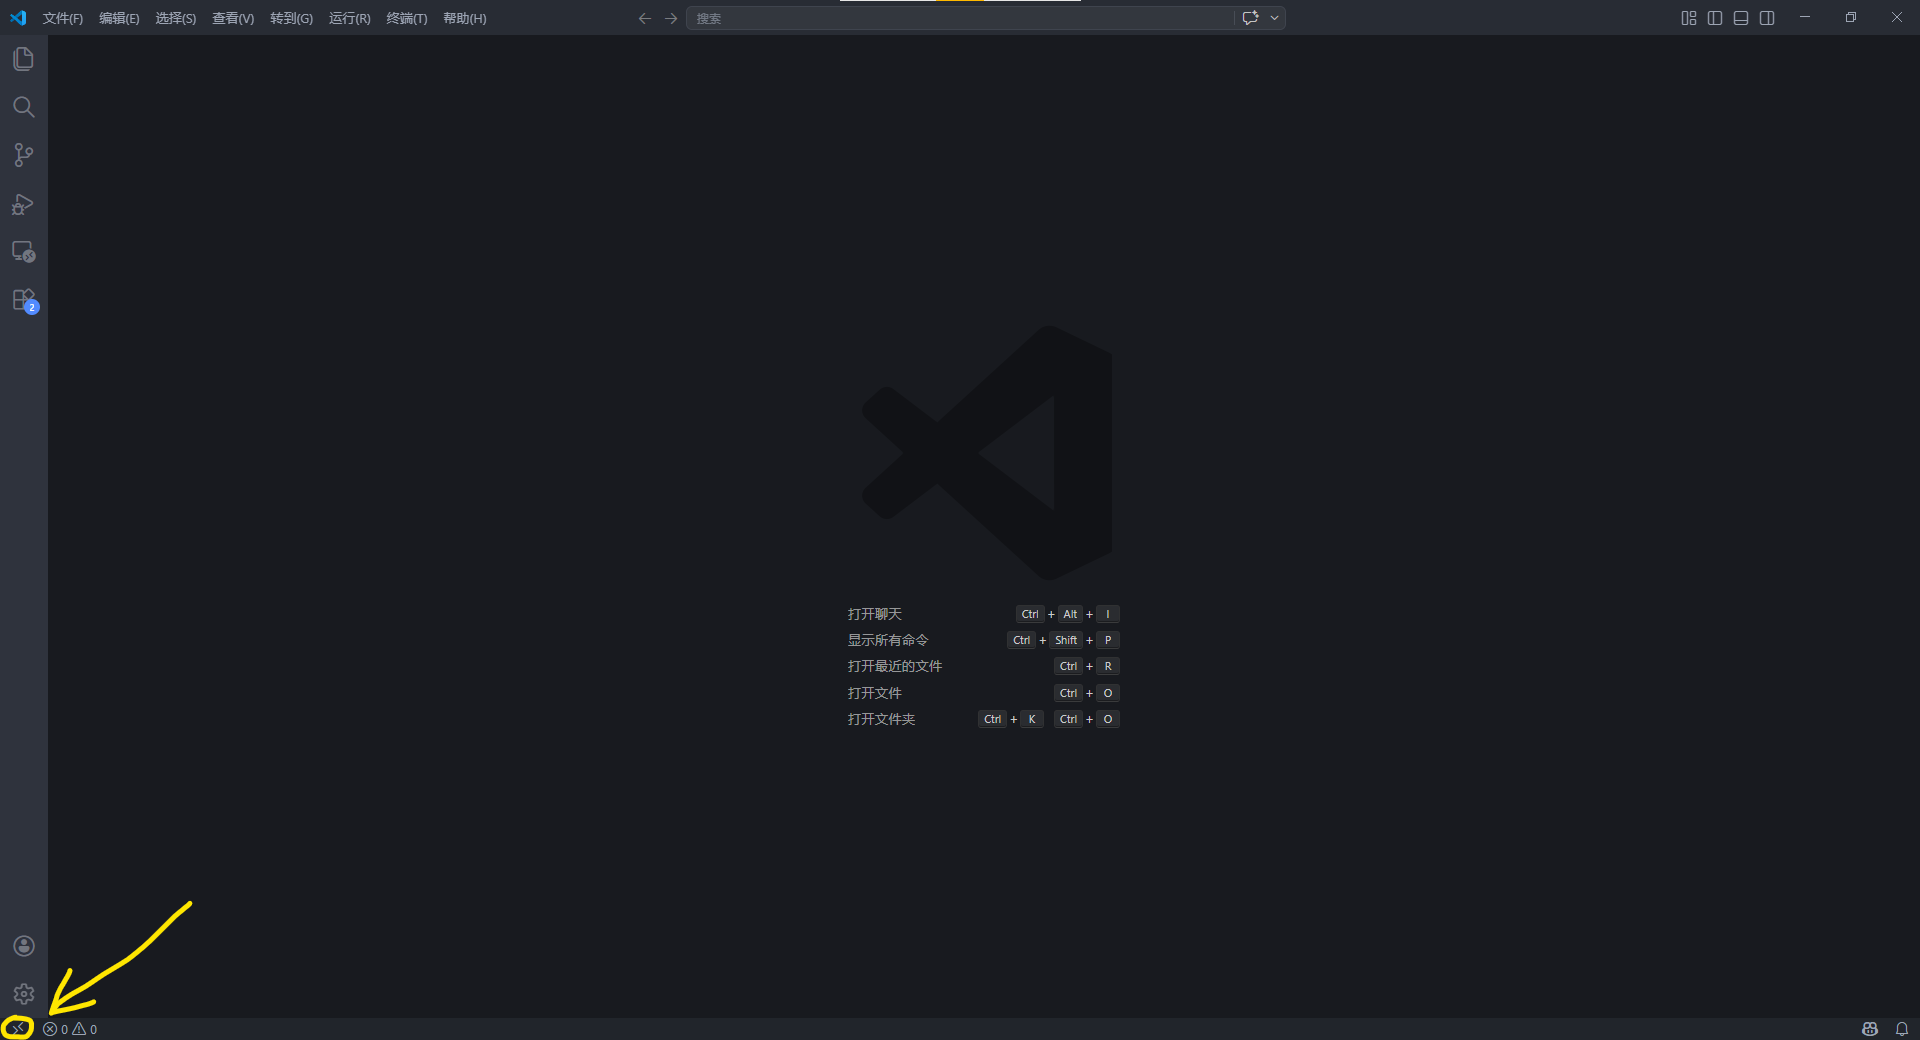Click the remote window status bar indicator

point(18,1028)
